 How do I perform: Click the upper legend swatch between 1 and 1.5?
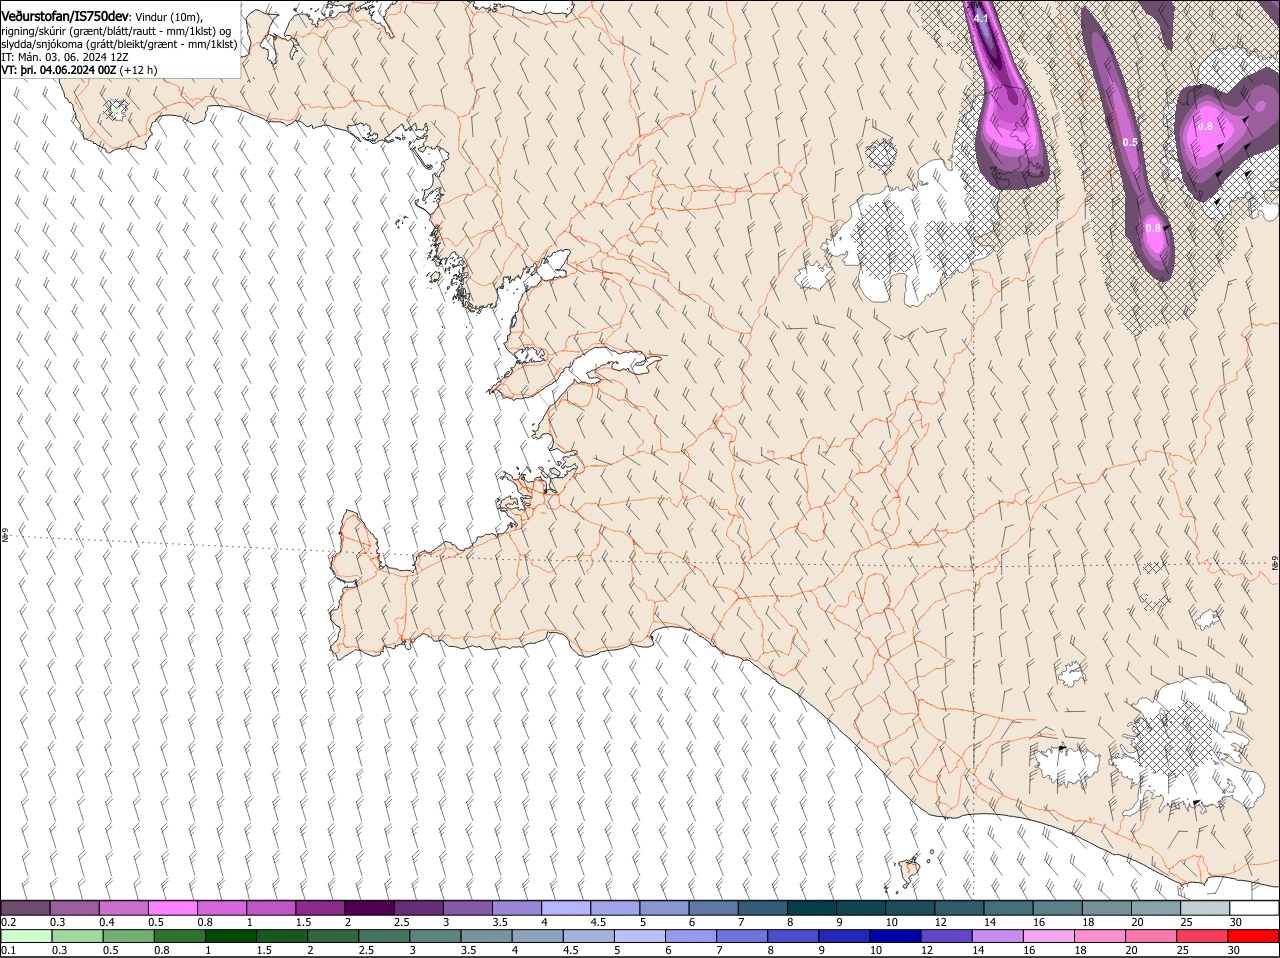click(271, 908)
